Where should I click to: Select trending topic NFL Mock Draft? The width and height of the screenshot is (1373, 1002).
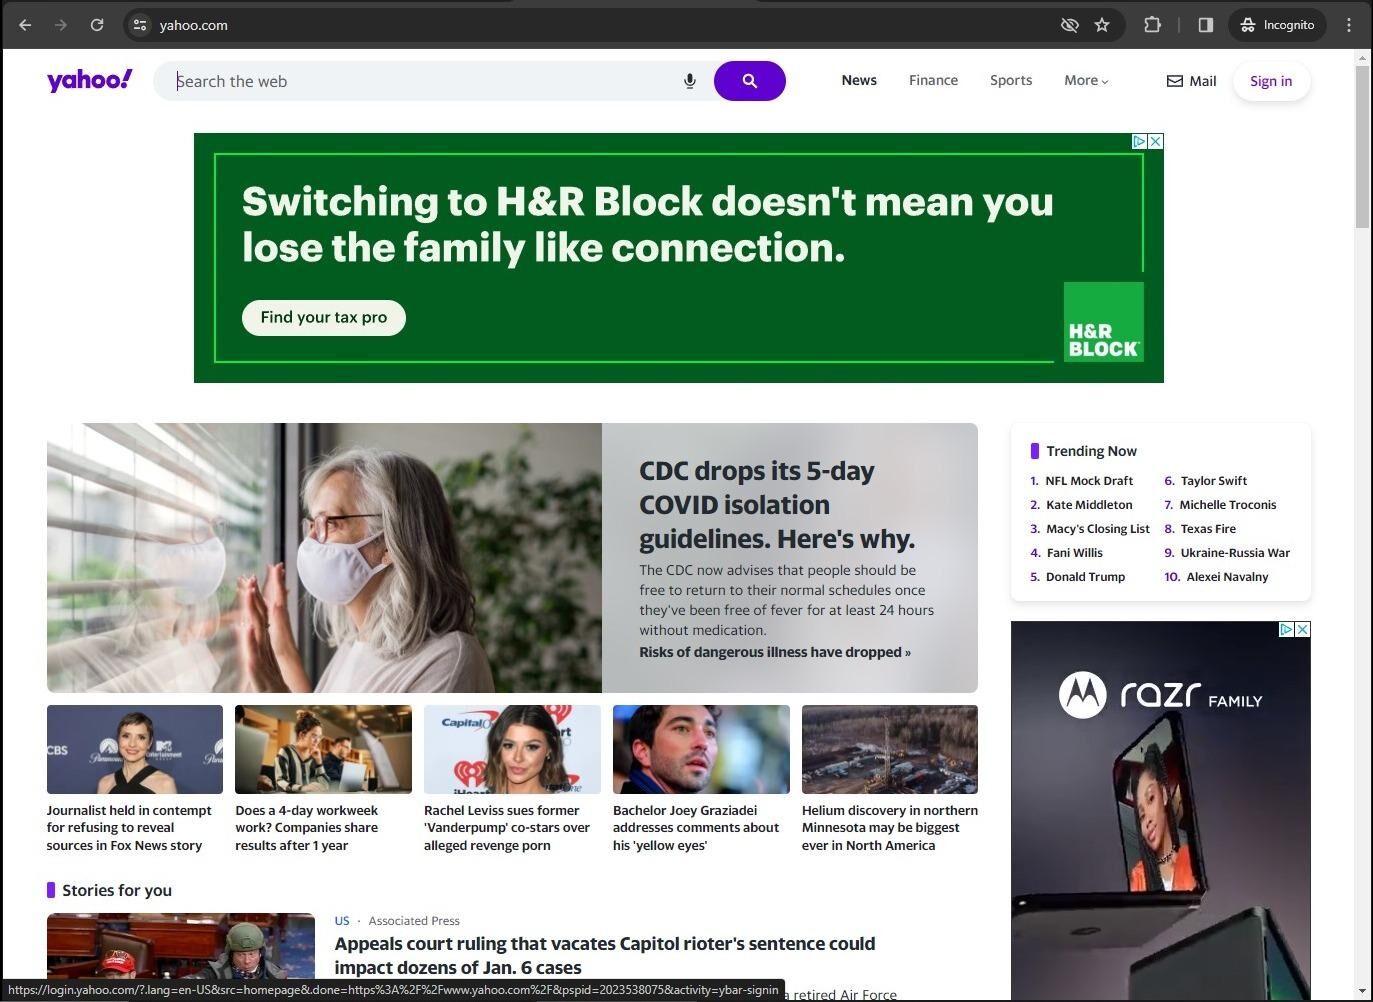tap(1089, 481)
